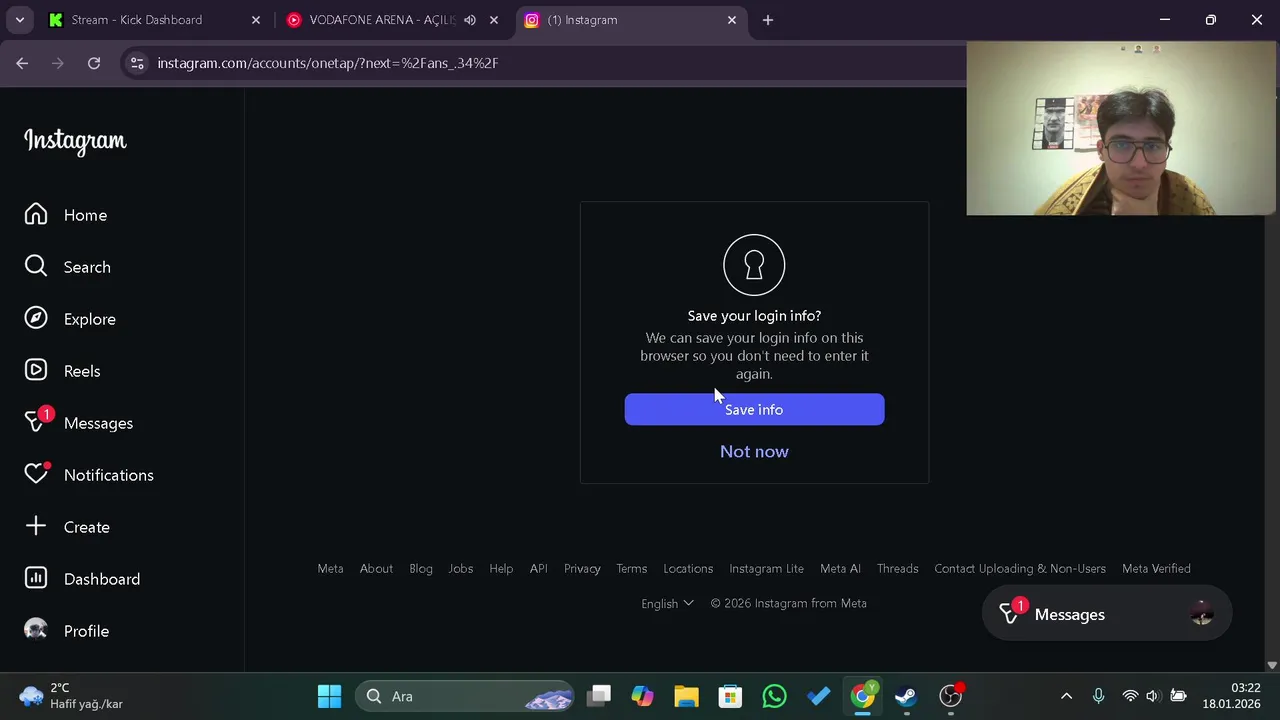This screenshot has height=720, width=1280.
Task: Click the taskbar Ara search box
Action: [467, 696]
